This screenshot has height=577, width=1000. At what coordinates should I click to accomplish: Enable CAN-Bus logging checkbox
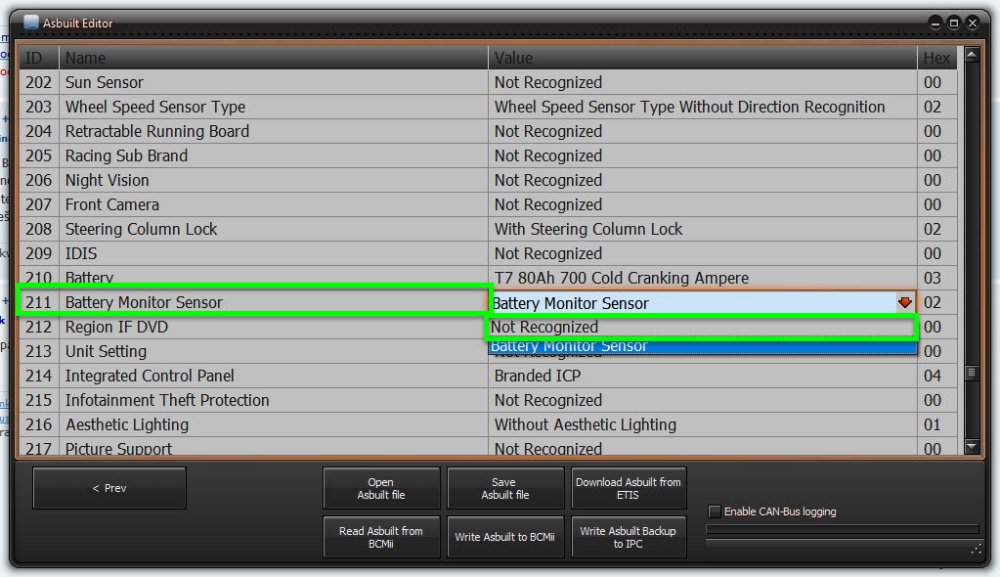pyautogui.click(x=714, y=512)
